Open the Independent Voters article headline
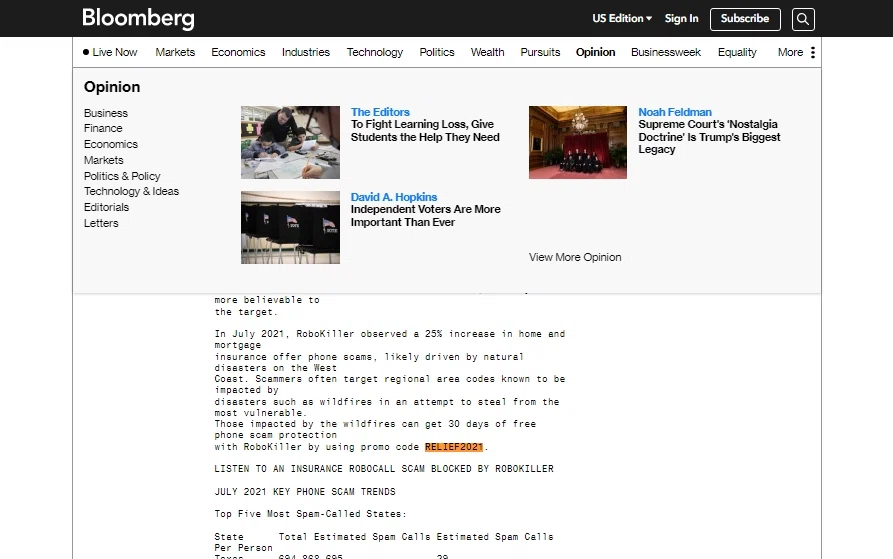 tap(425, 216)
